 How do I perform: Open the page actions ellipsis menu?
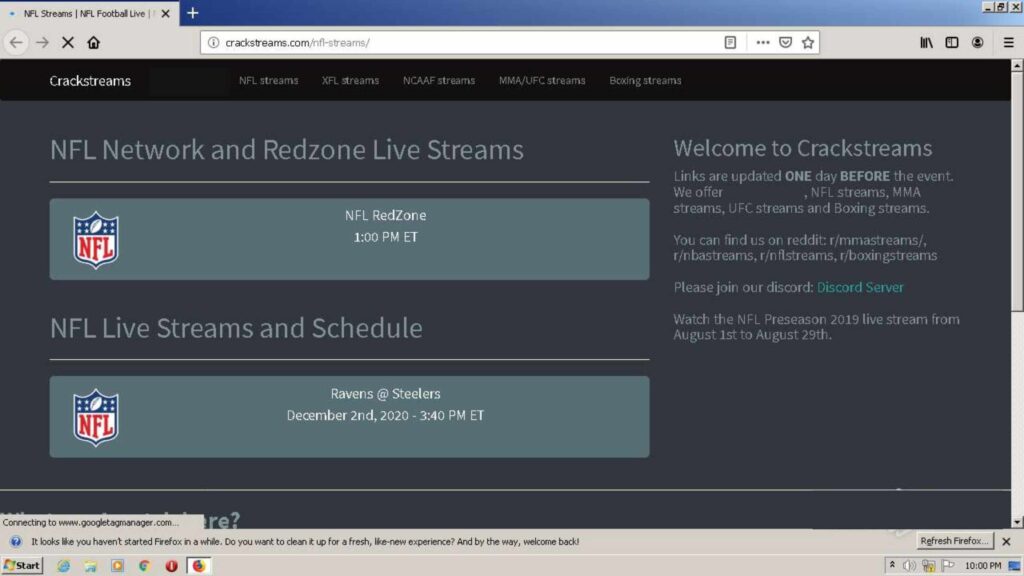(762, 42)
